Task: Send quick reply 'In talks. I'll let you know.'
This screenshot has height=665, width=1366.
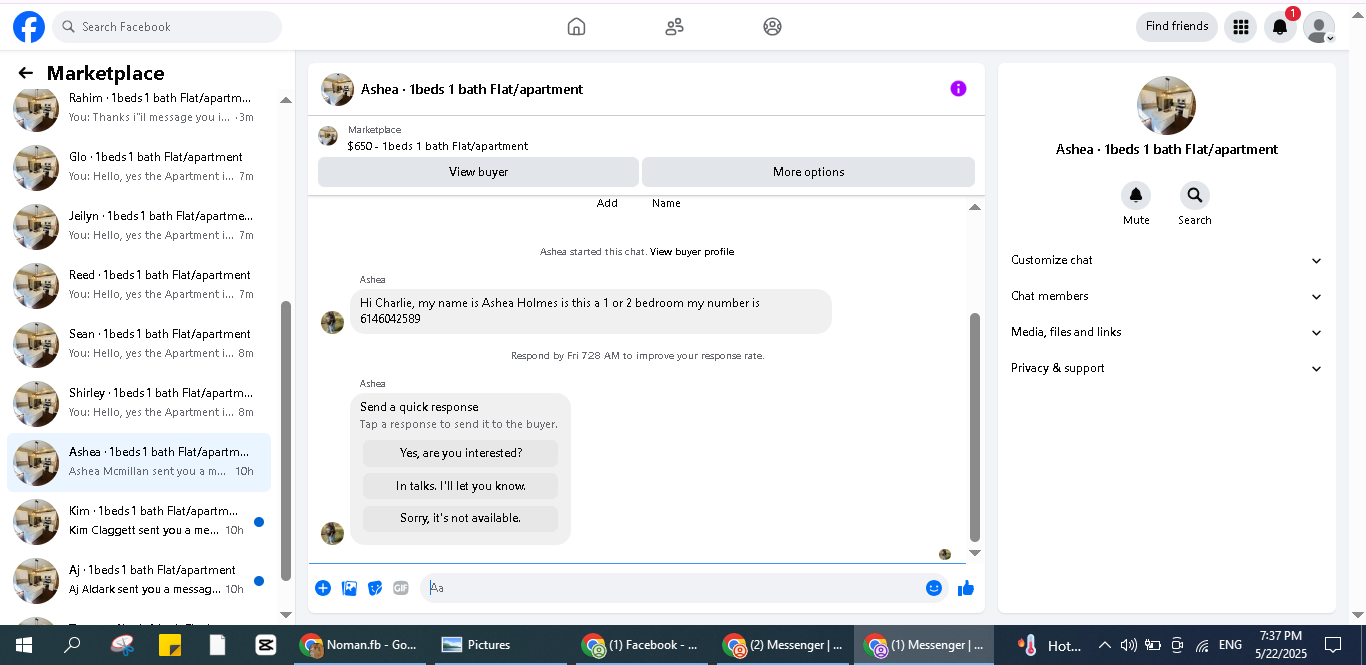Action: (460, 486)
